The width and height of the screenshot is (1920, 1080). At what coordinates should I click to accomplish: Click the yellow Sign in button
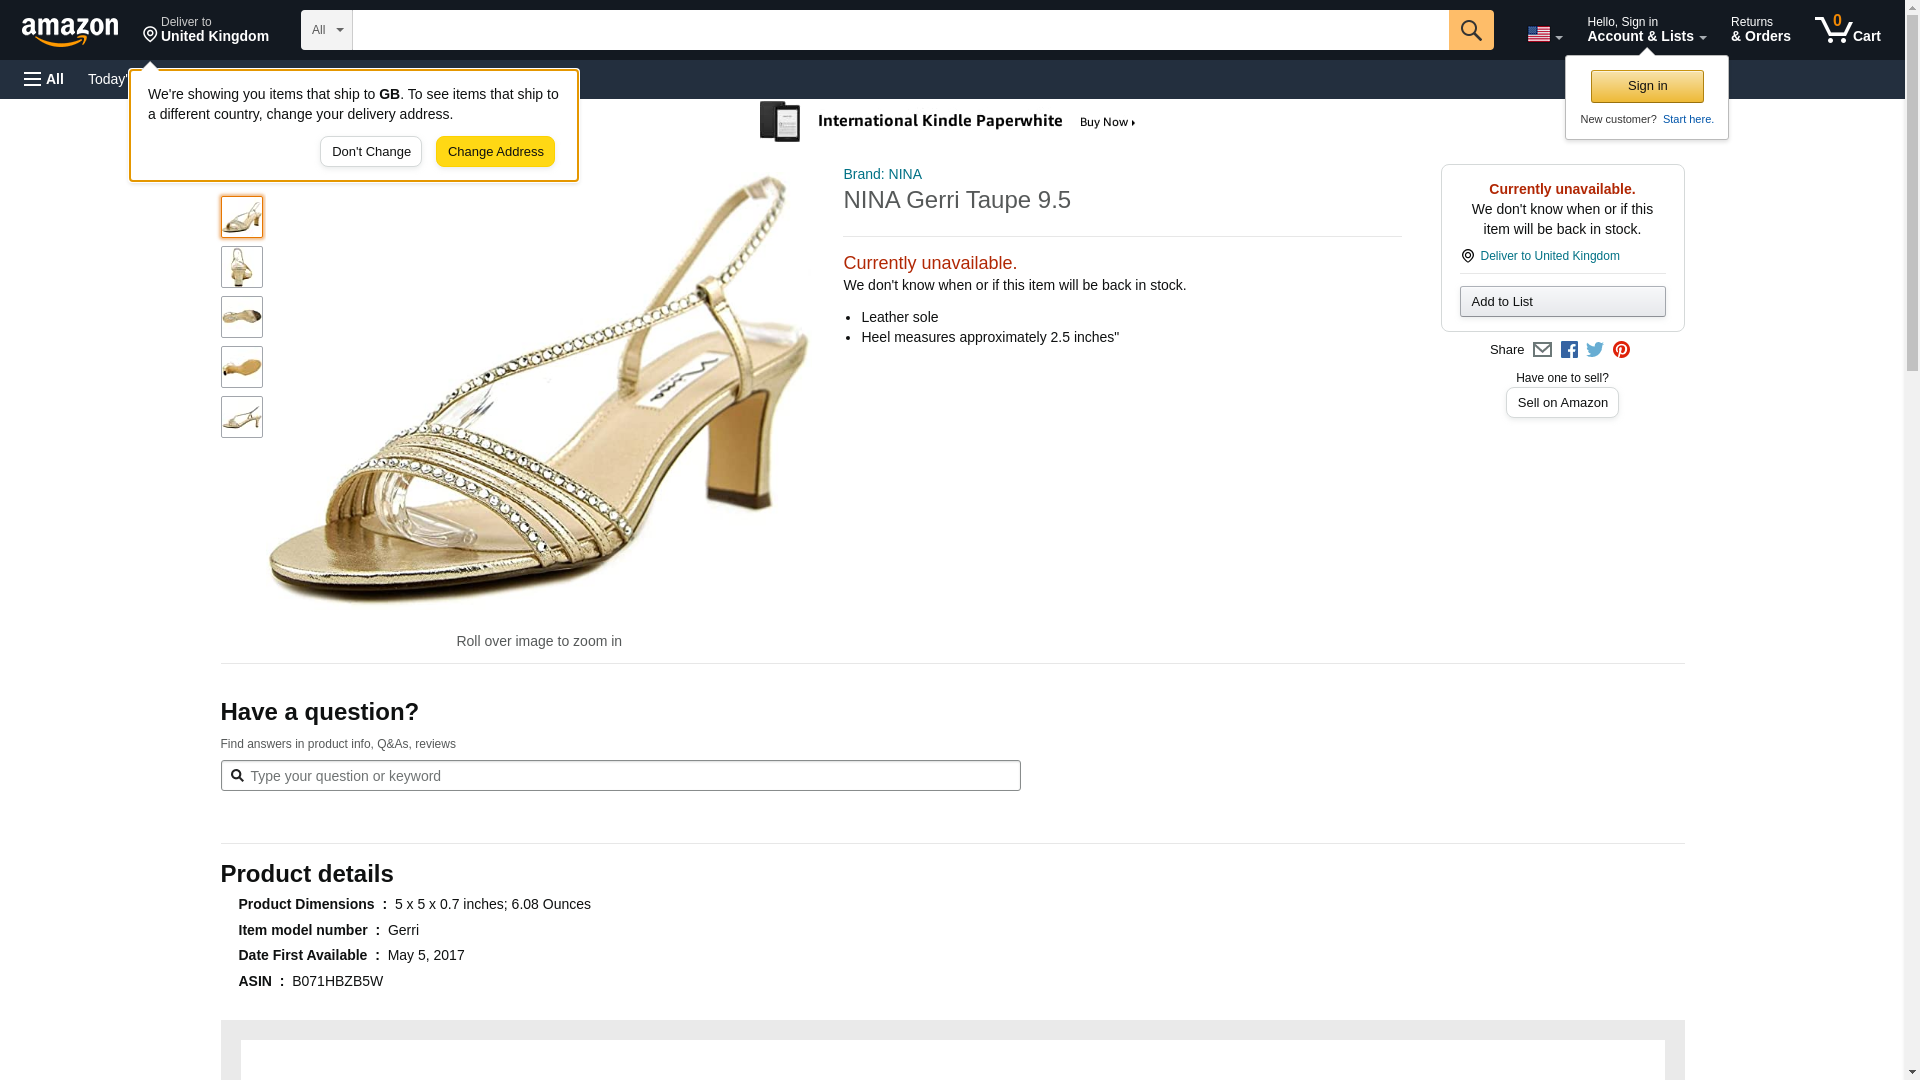1647,86
